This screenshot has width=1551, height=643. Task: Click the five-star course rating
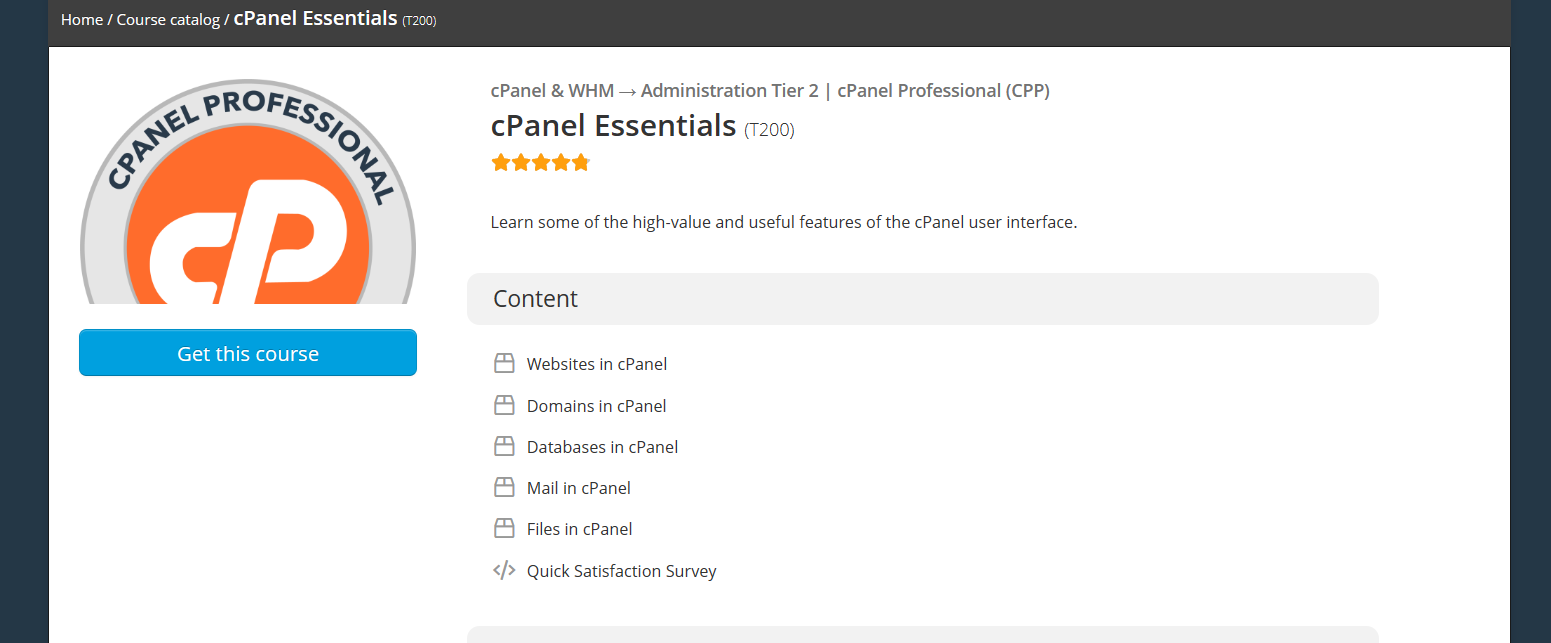tap(540, 163)
